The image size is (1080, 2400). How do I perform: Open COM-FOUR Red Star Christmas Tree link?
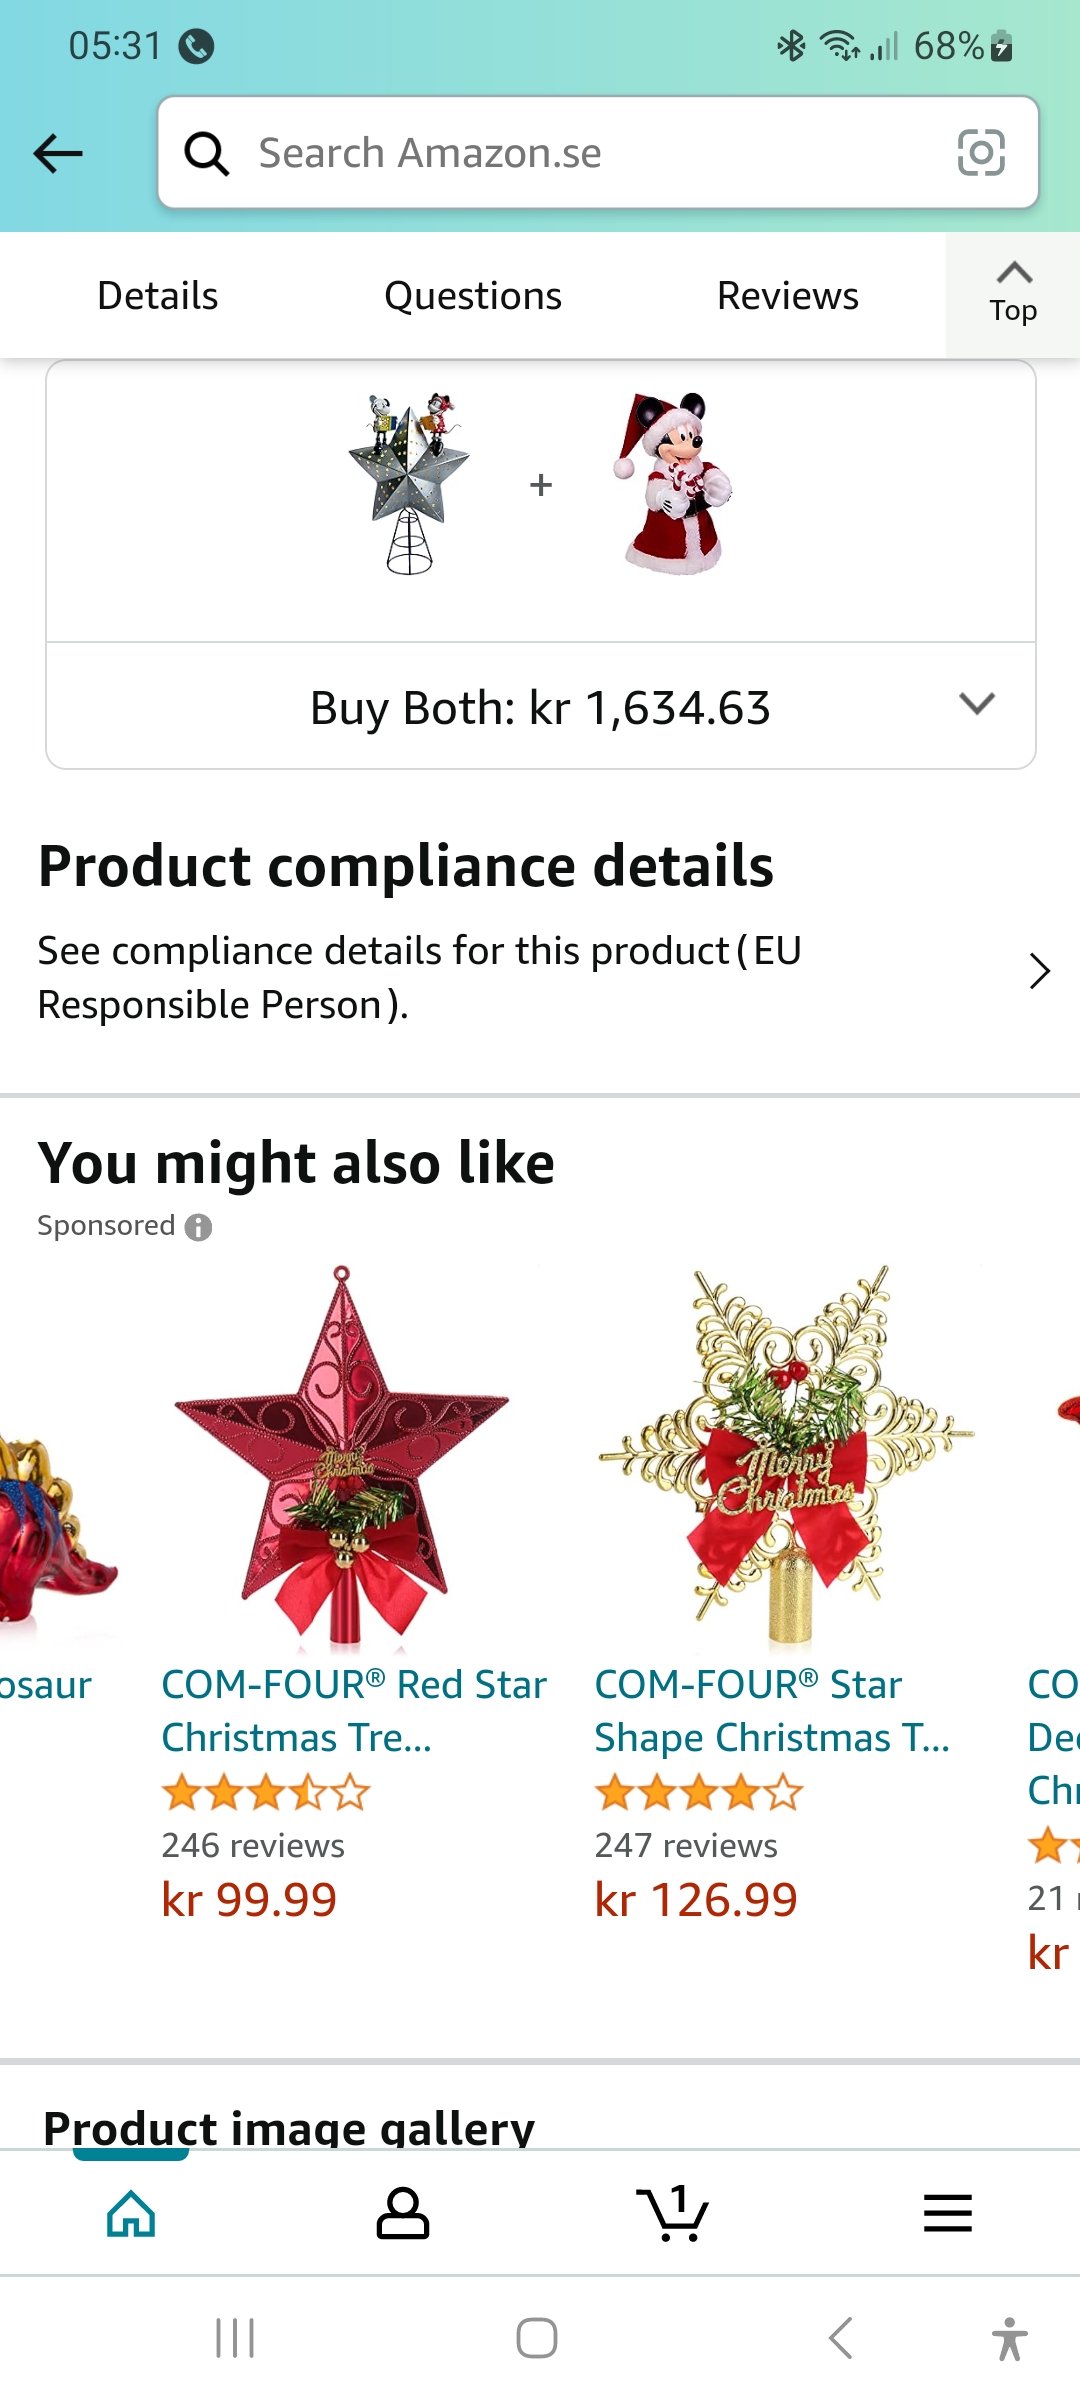pos(352,1710)
